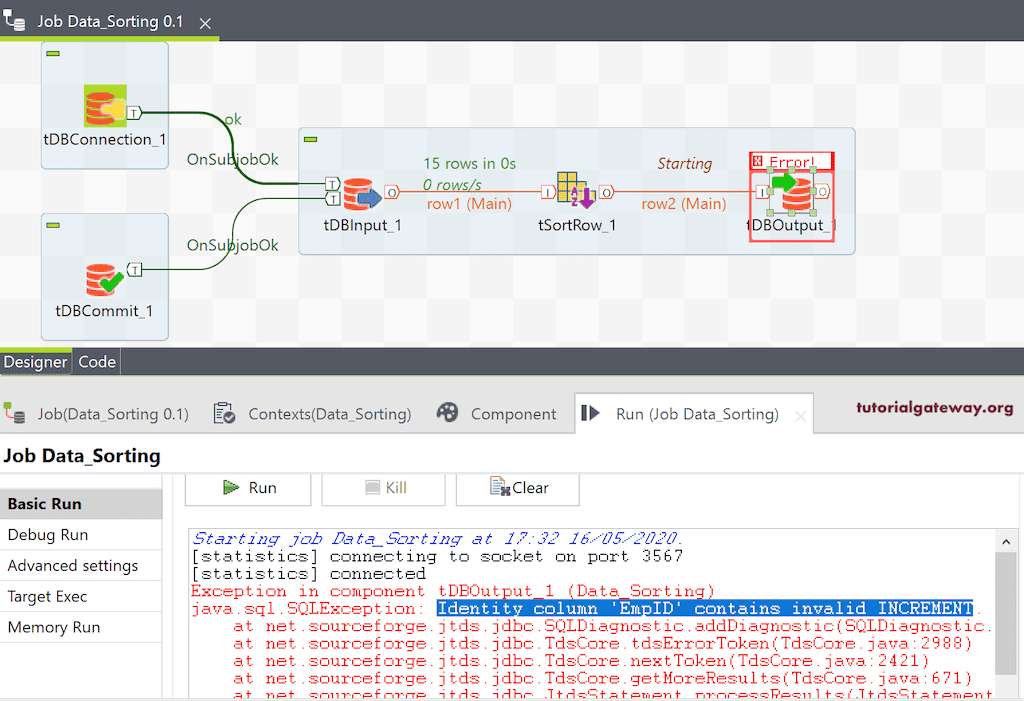
Task: Open the Designer tab
Action: click(x=35, y=362)
